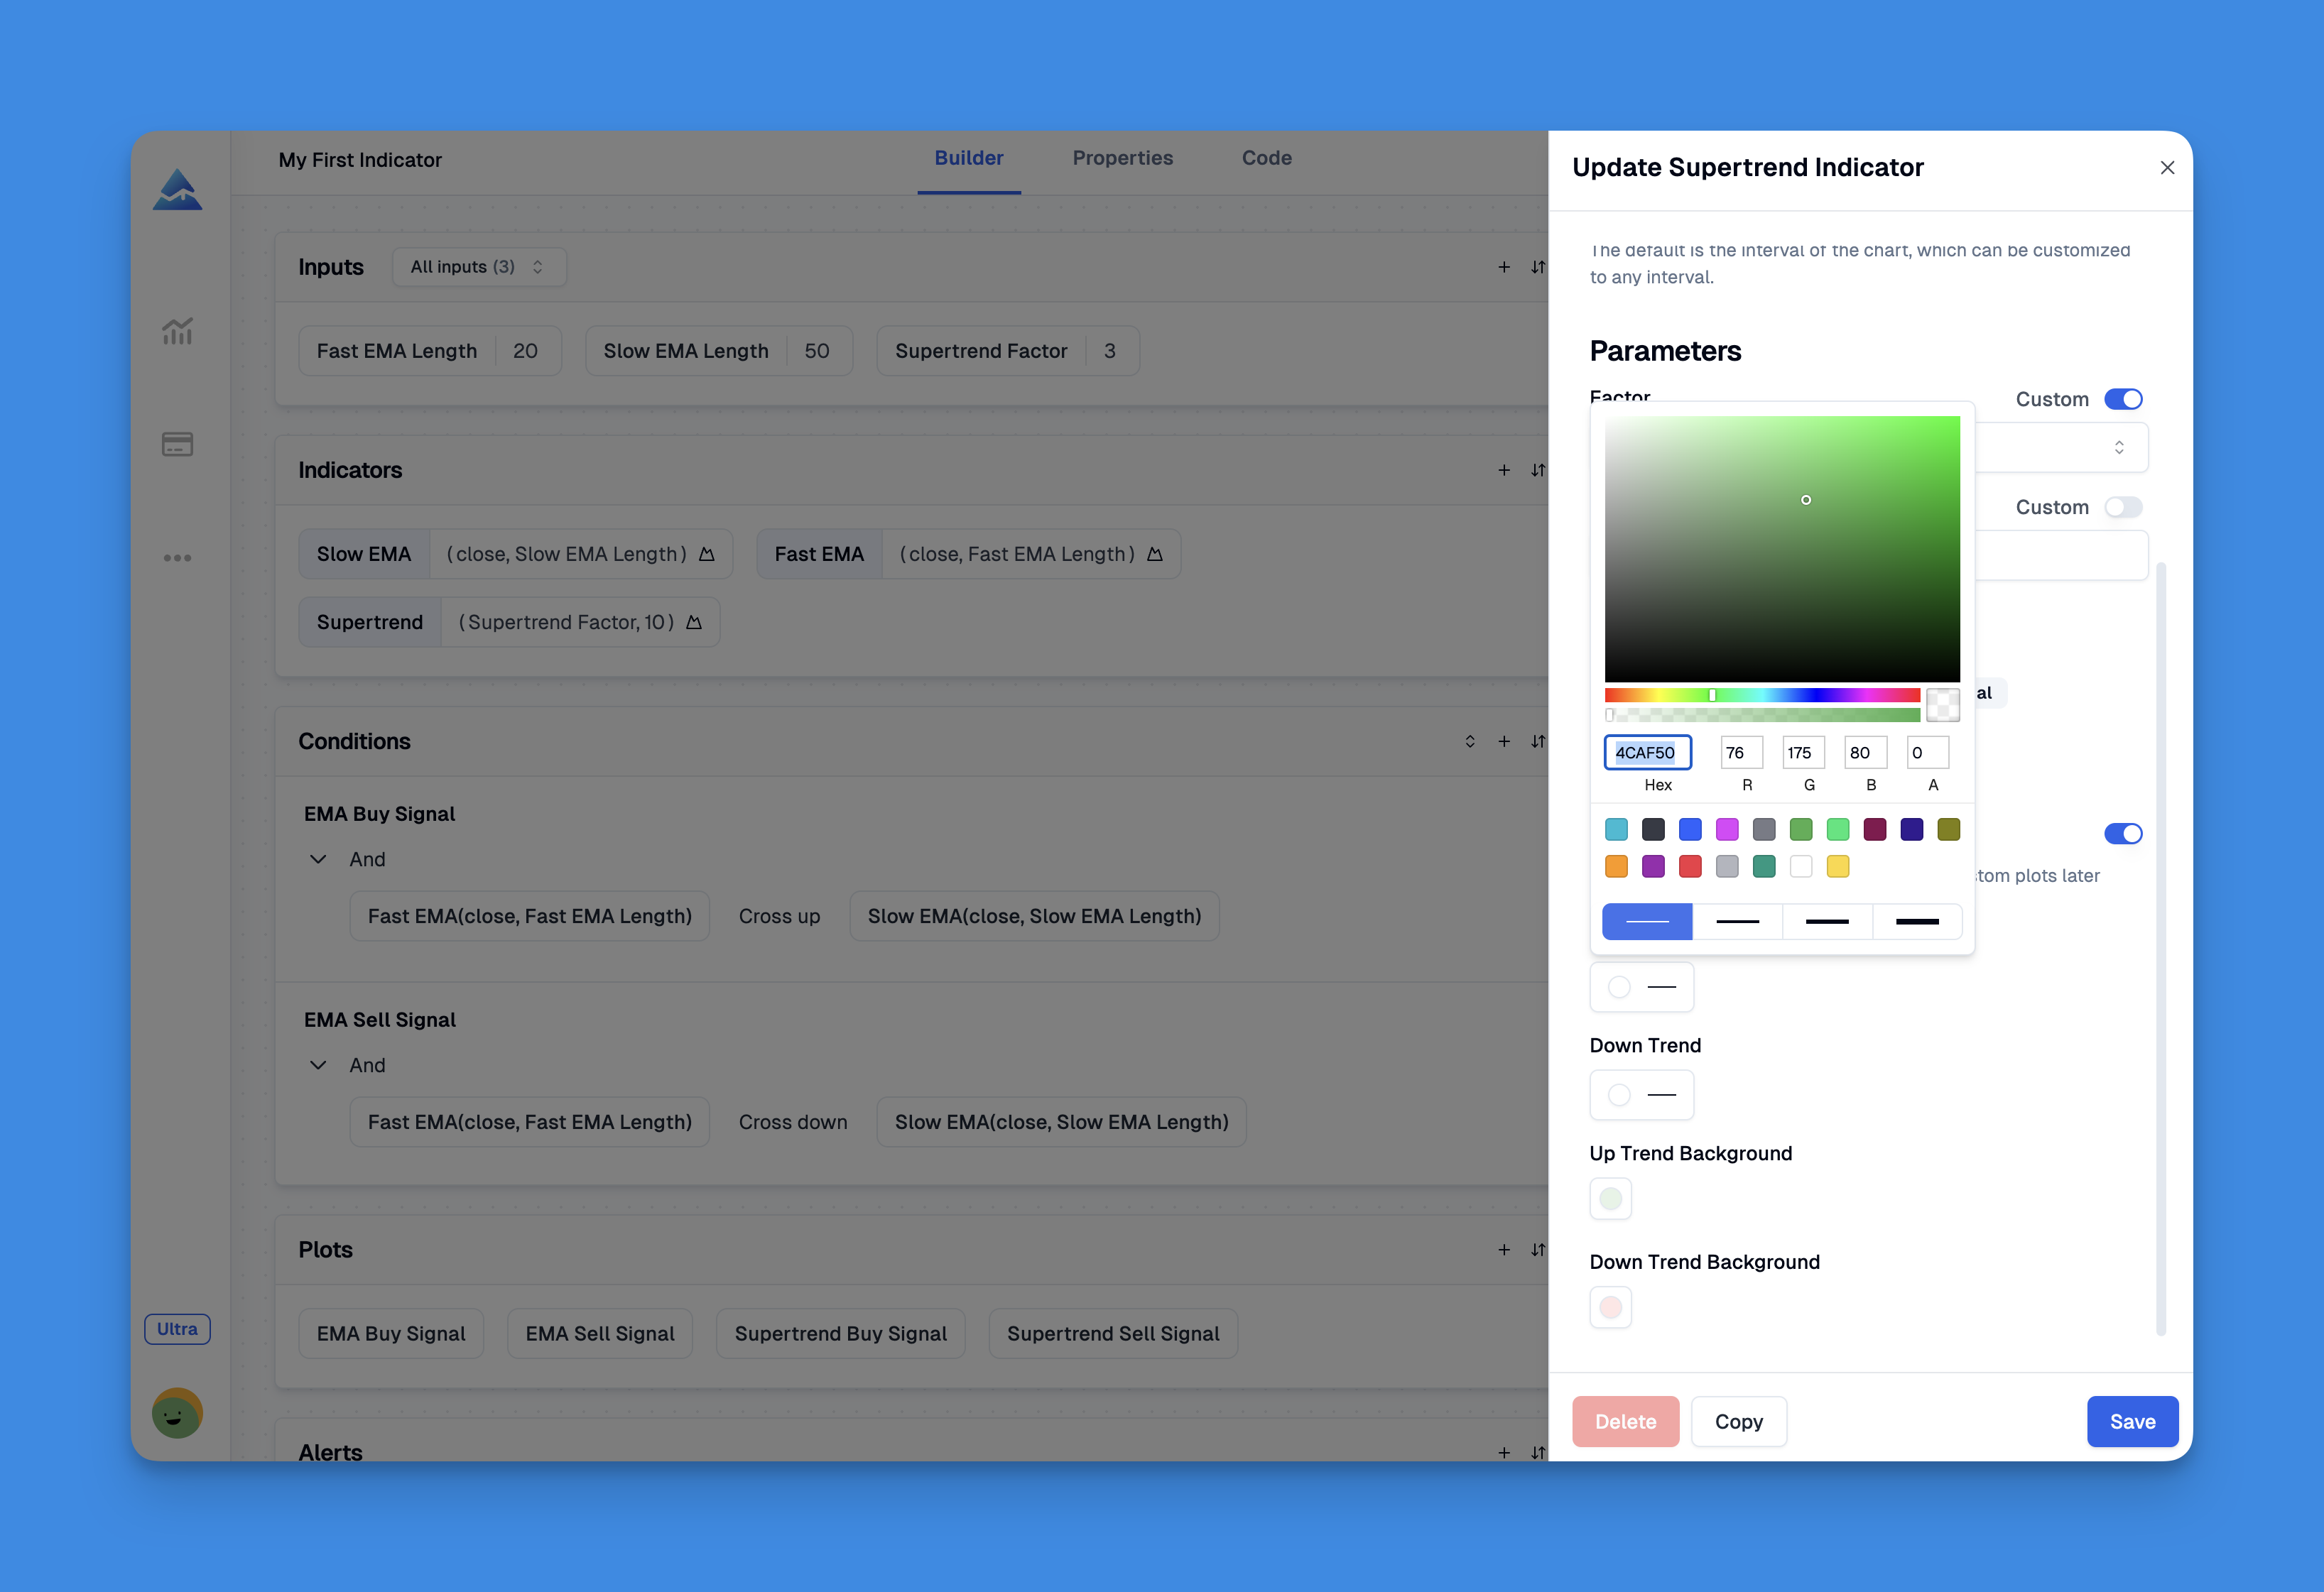Switch to the Properties tab
Screen dimensions: 2324x1592
[x=1123, y=158]
